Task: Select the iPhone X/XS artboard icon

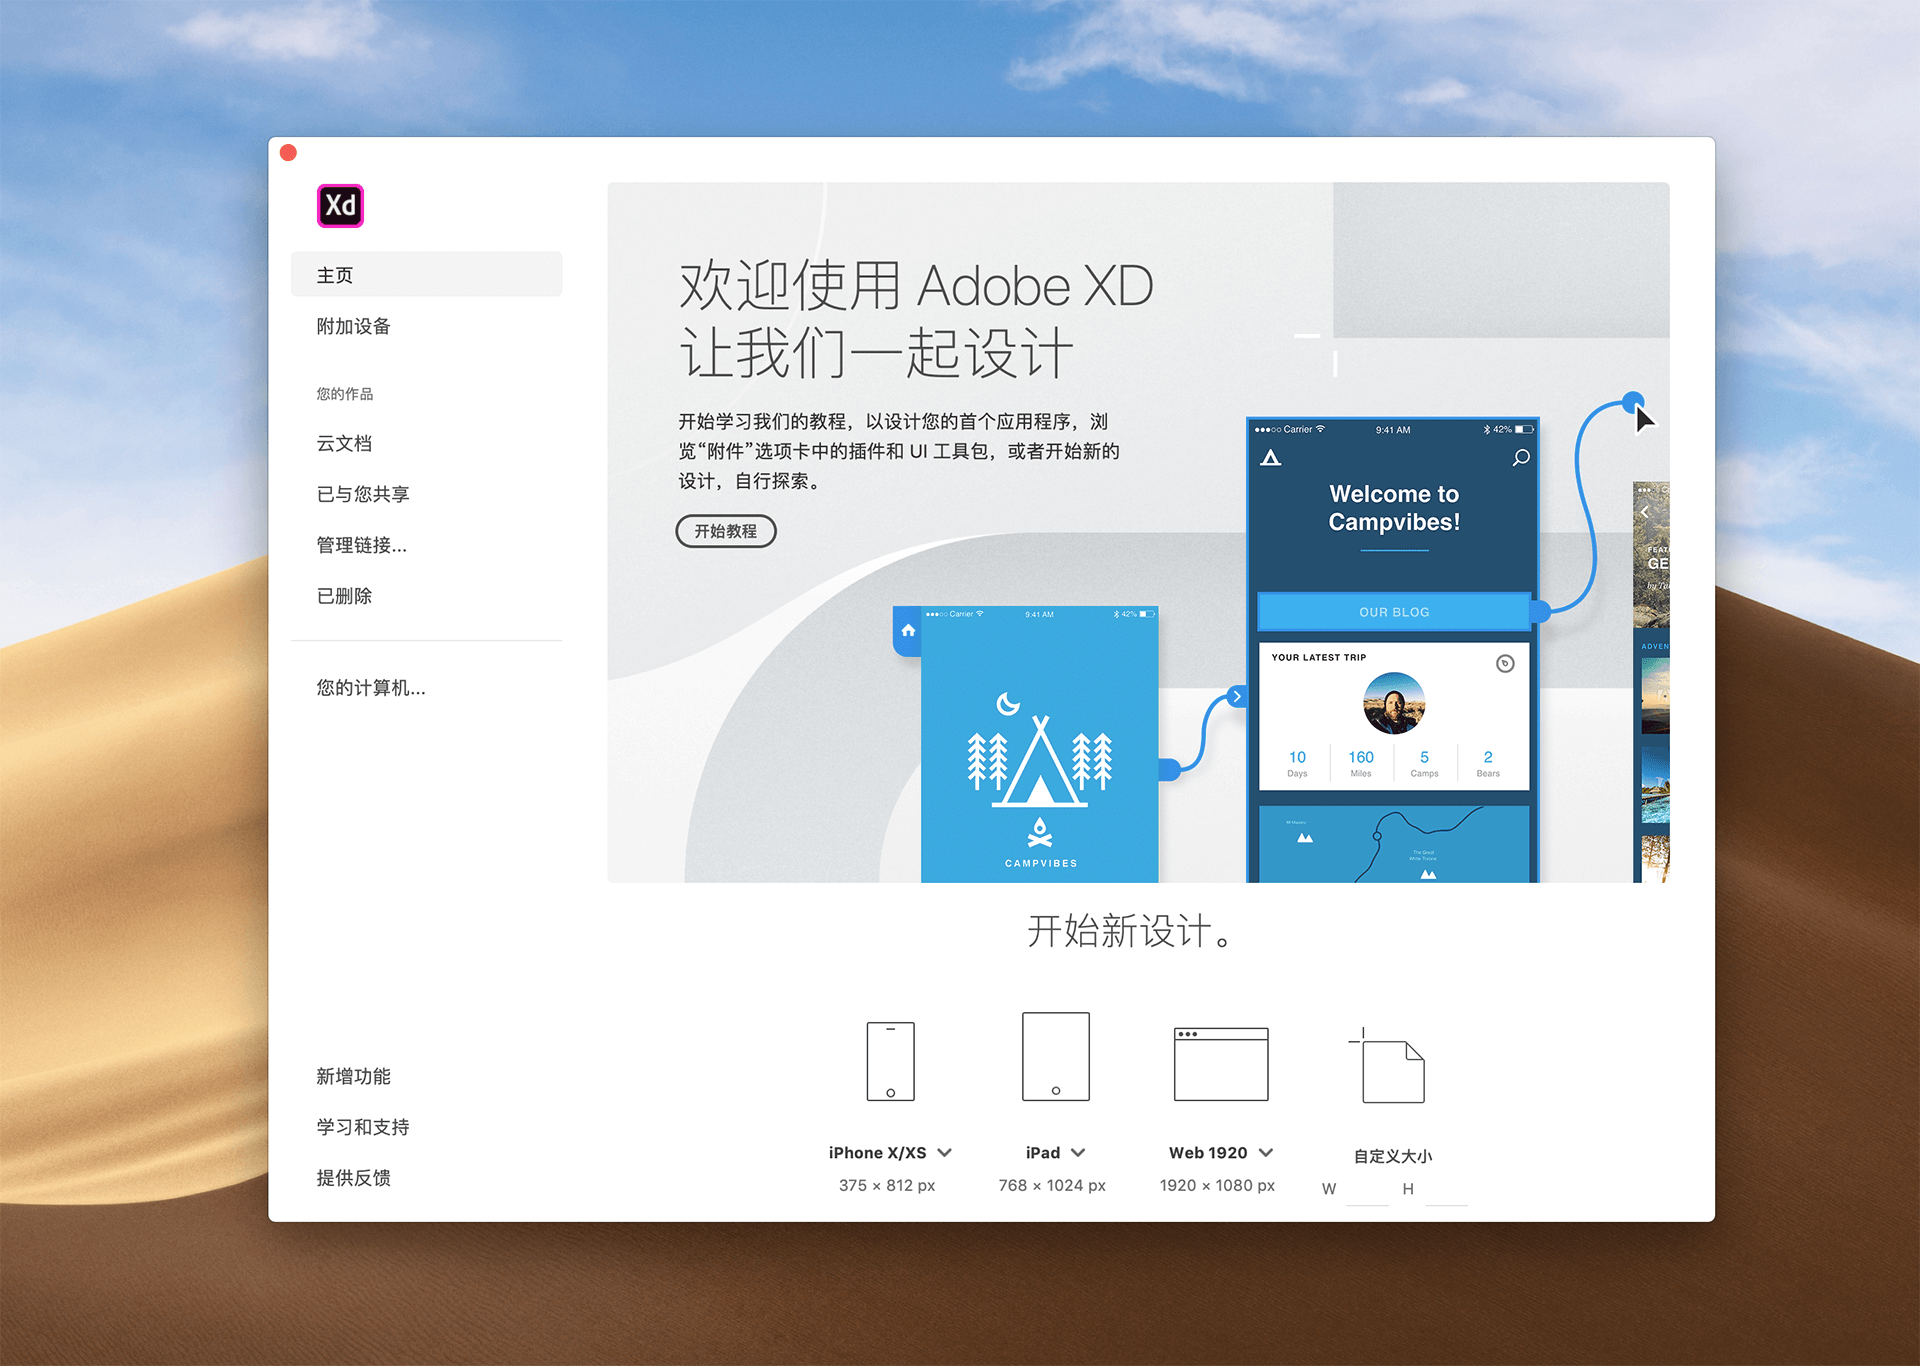Action: click(890, 1061)
